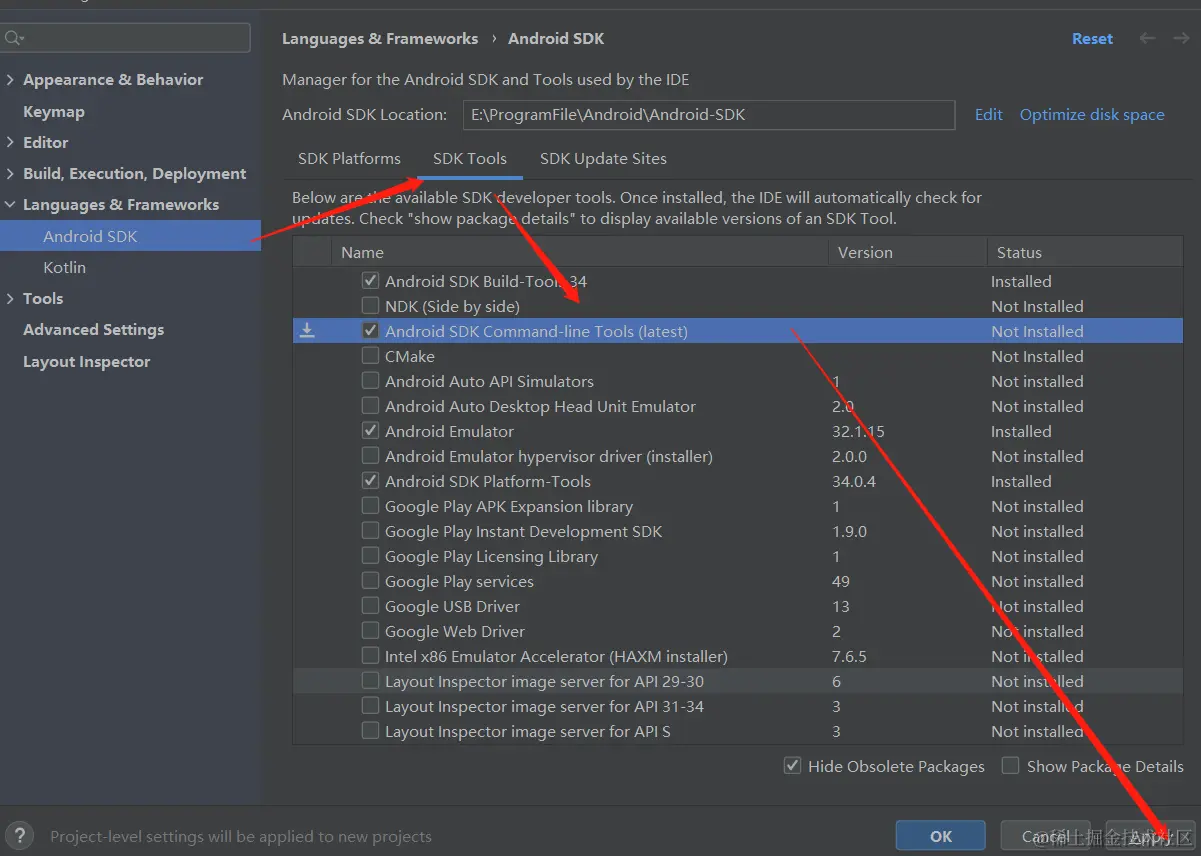Click the search magnifier icon in settings
Image resolution: width=1201 pixels, height=856 pixels.
(14, 38)
